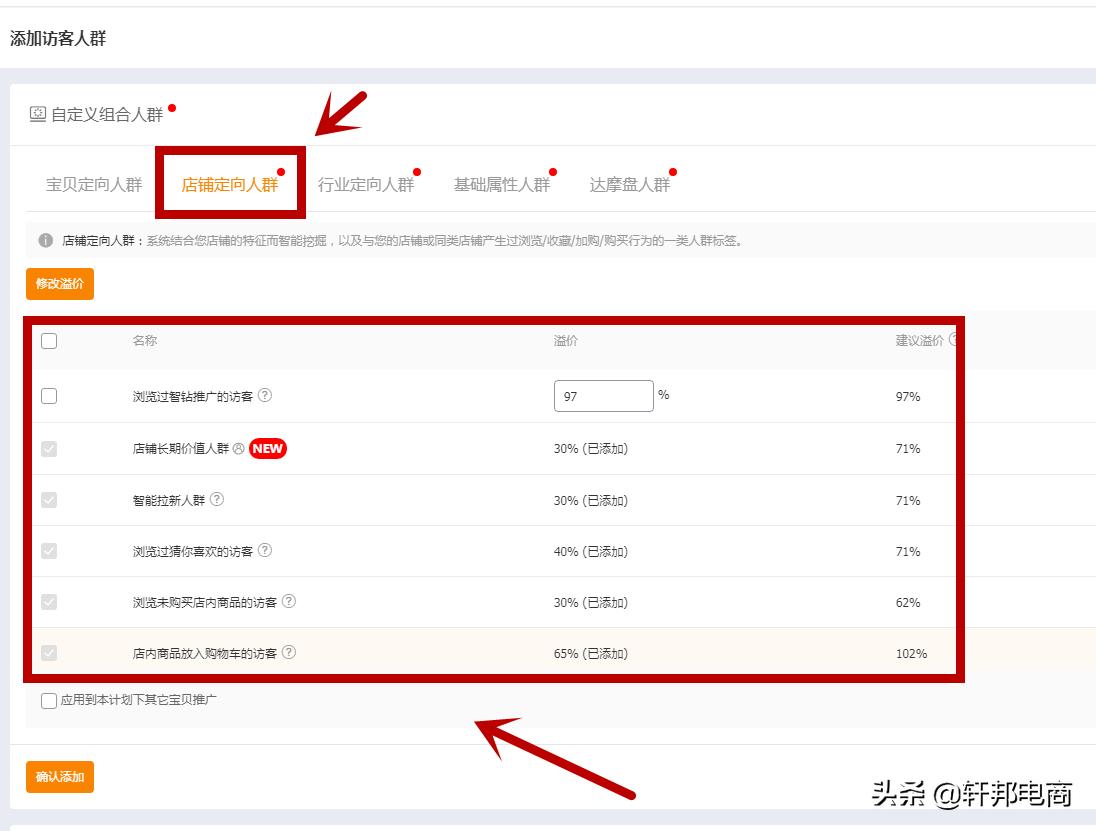The image size is (1096, 831).
Task: Click the 建议溢价 column header
Action: tap(919, 340)
